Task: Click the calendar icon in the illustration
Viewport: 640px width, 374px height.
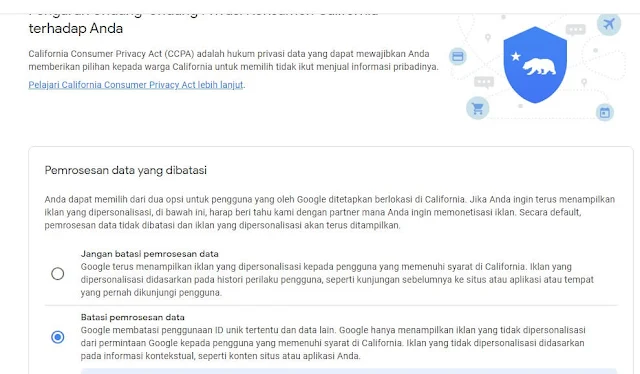Action: coord(604,112)
